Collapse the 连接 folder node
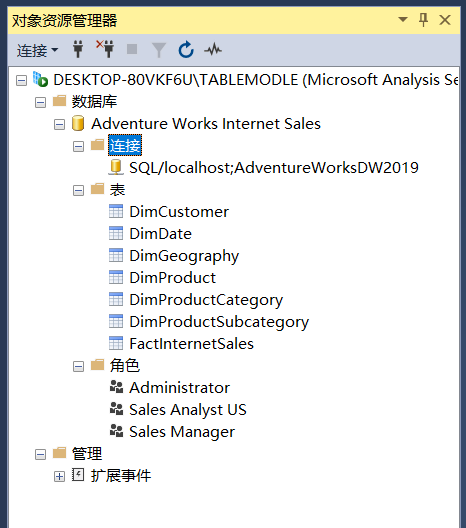 78,146
